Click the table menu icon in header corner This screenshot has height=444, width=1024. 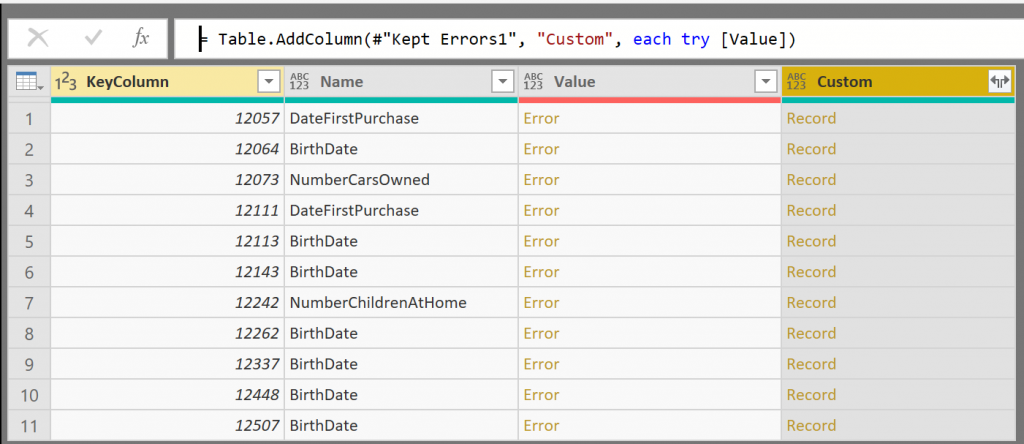click(29, 82)
